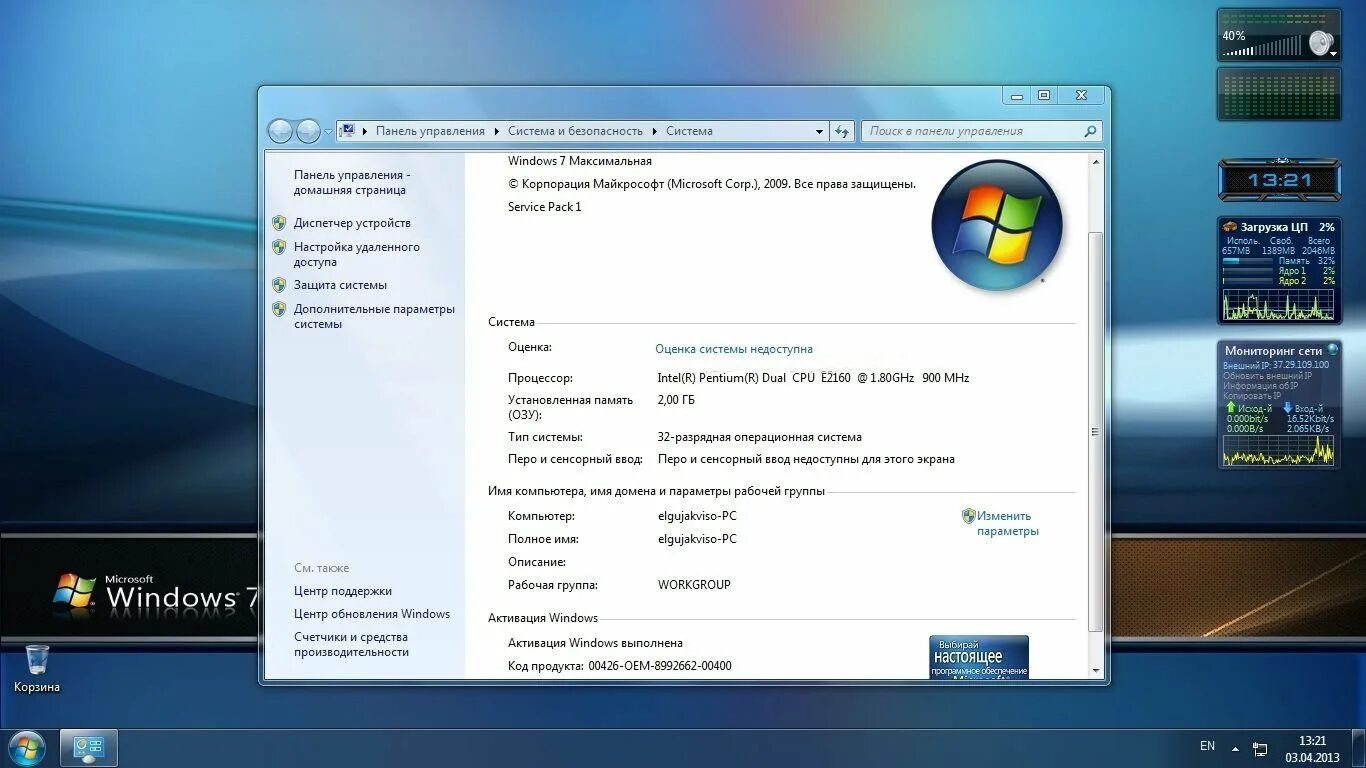1366x768 pixels.
Task: Select product code 00426-OEM-8992662-00400
Action: point(660,666)
